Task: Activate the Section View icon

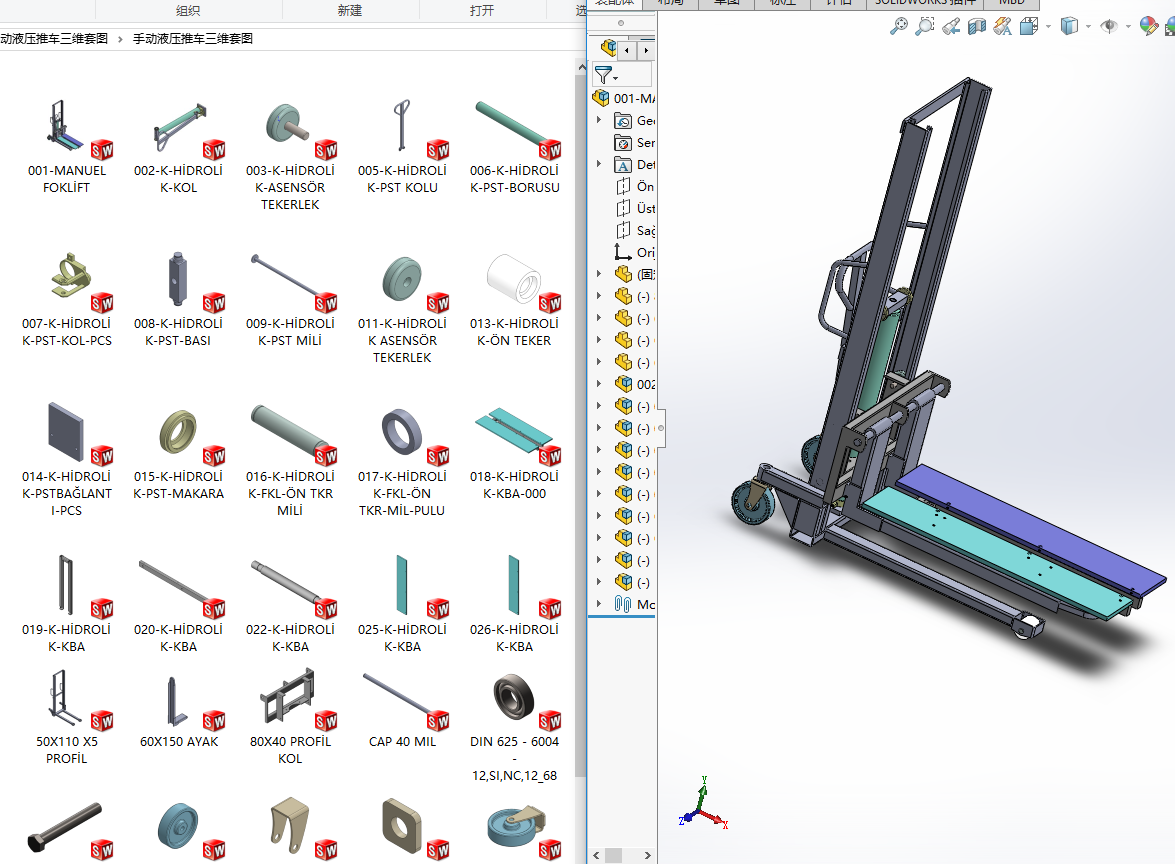Action: coord(977,27)
